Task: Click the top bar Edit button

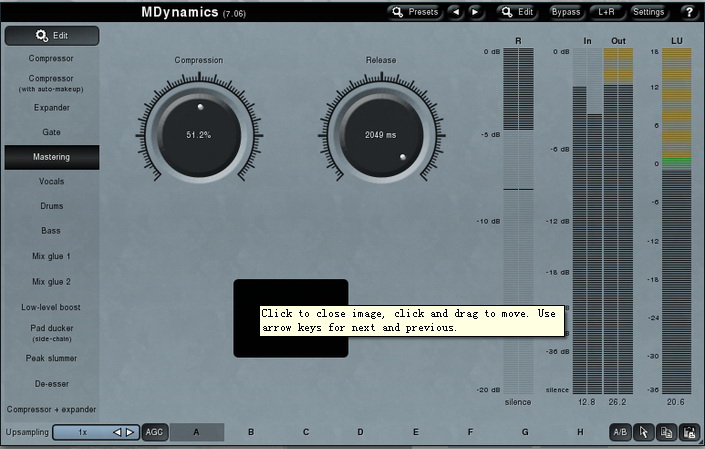Action: tap(517, 12)
